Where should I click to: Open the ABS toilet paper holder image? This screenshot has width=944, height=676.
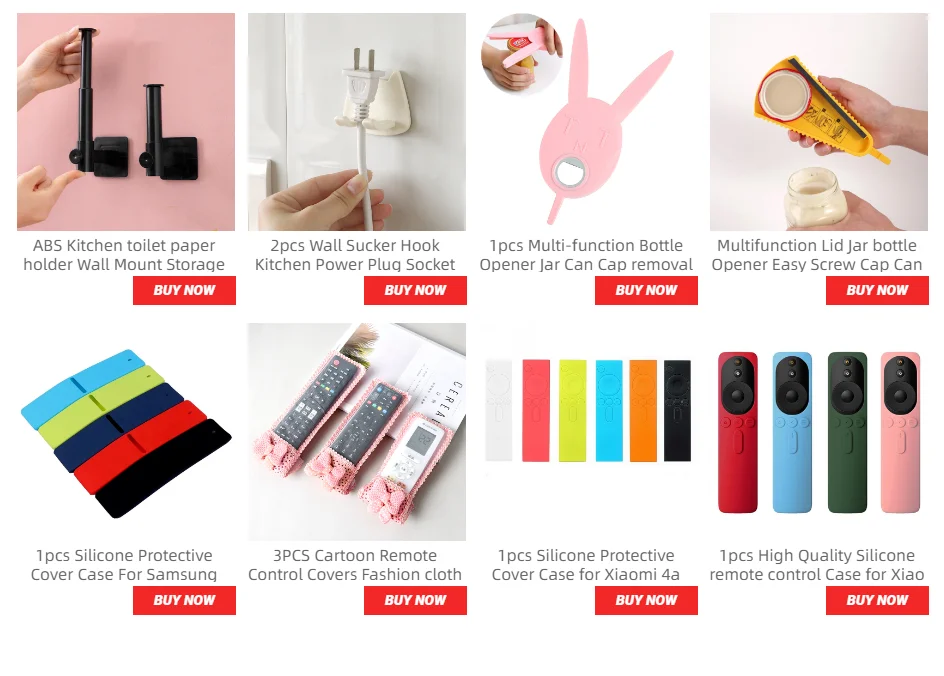pos(126,122)
